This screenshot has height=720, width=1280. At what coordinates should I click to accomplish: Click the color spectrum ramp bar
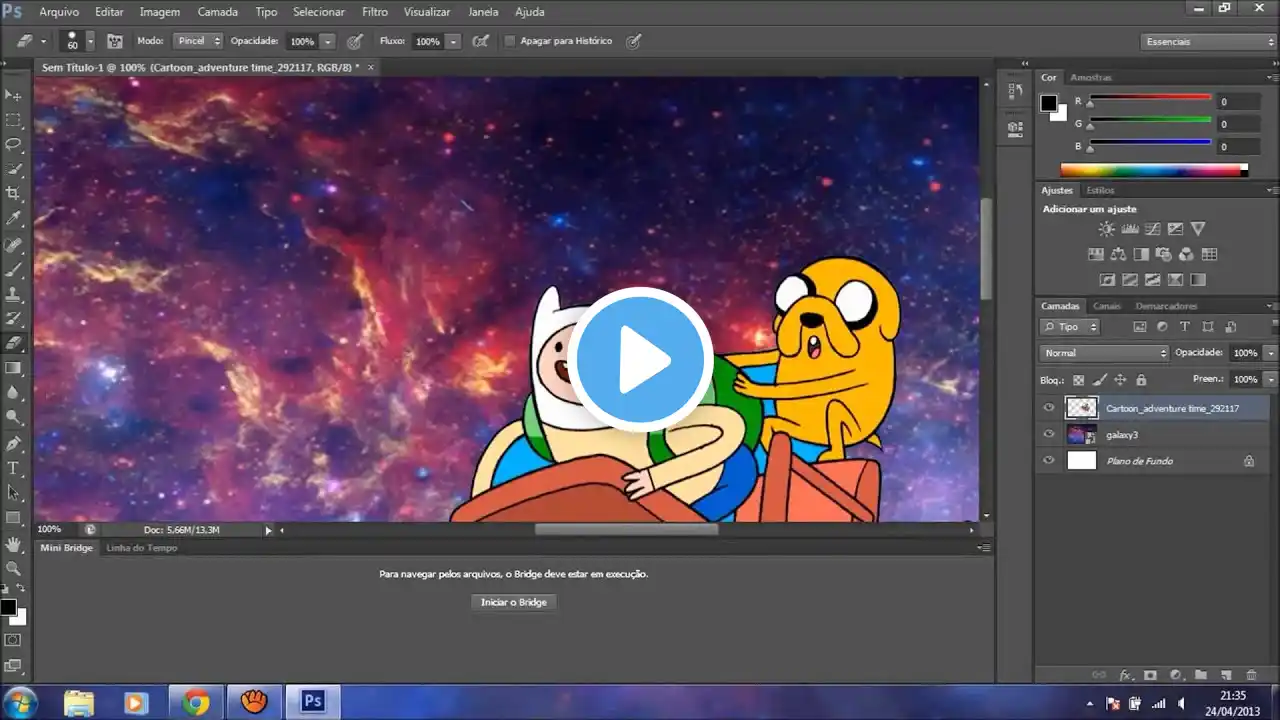click(x=1152, y=171)
